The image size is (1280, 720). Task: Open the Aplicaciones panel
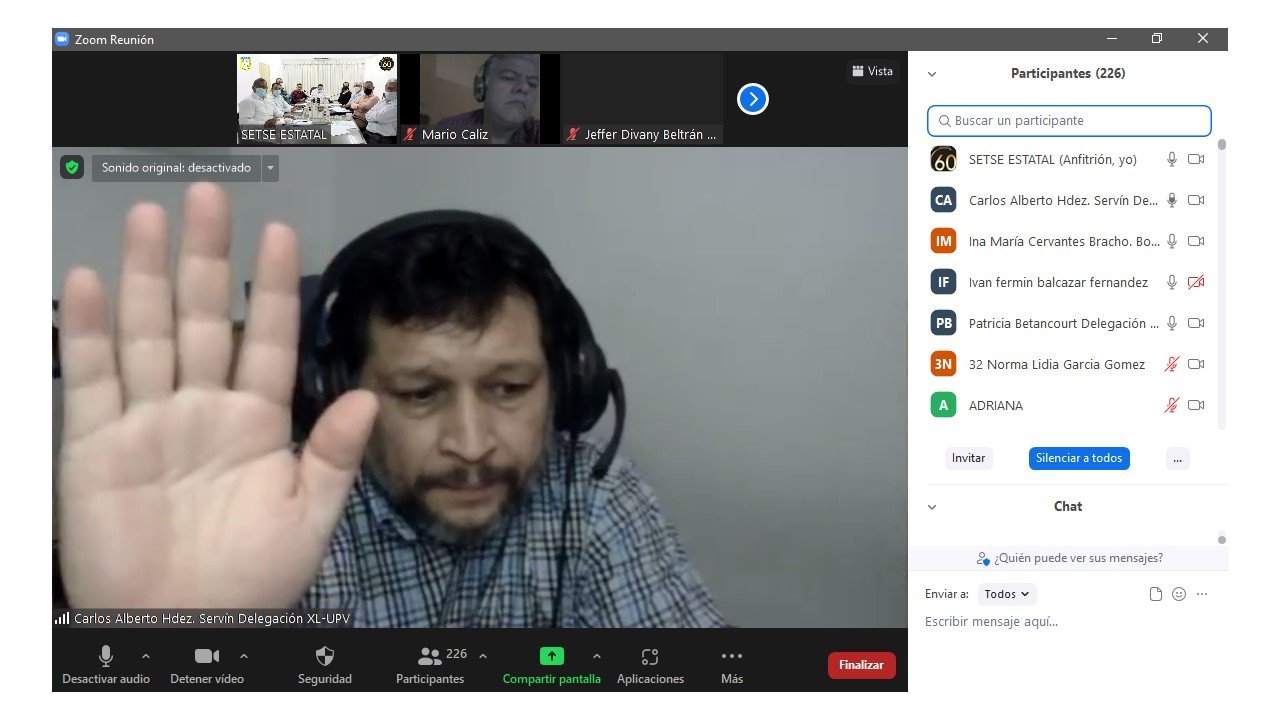(650, 666)
